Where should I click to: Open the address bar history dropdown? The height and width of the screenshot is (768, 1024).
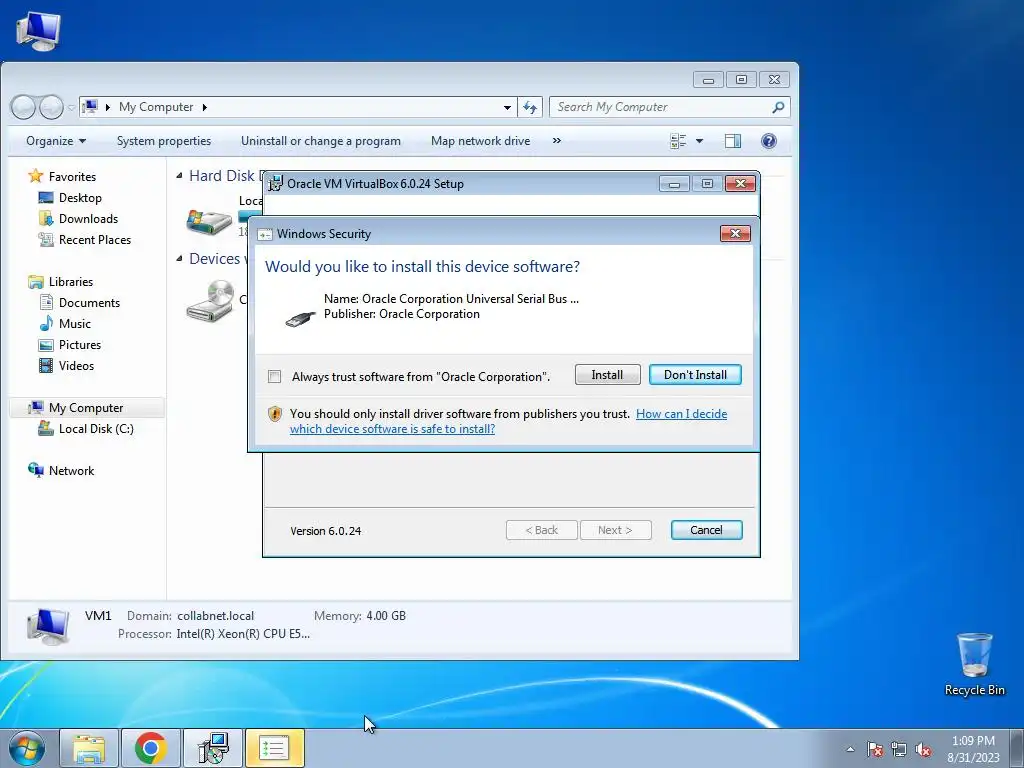(507, 107)
